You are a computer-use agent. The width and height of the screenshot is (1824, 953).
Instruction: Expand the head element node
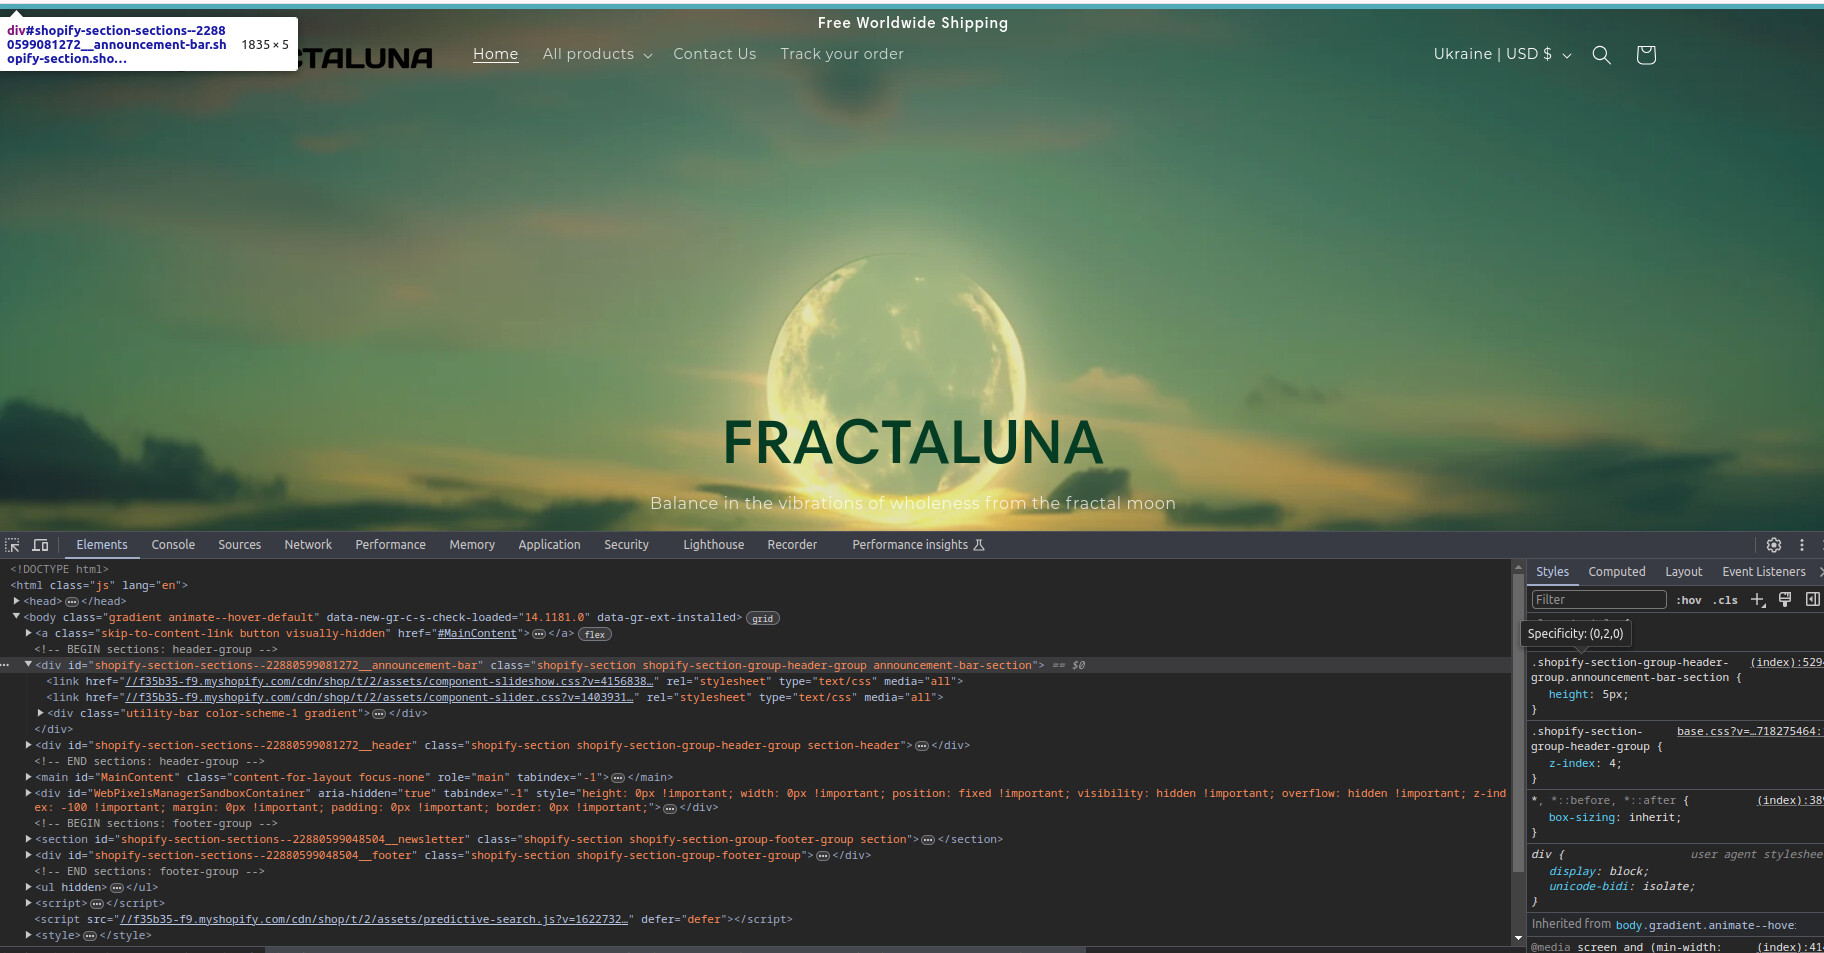(17, 601)
